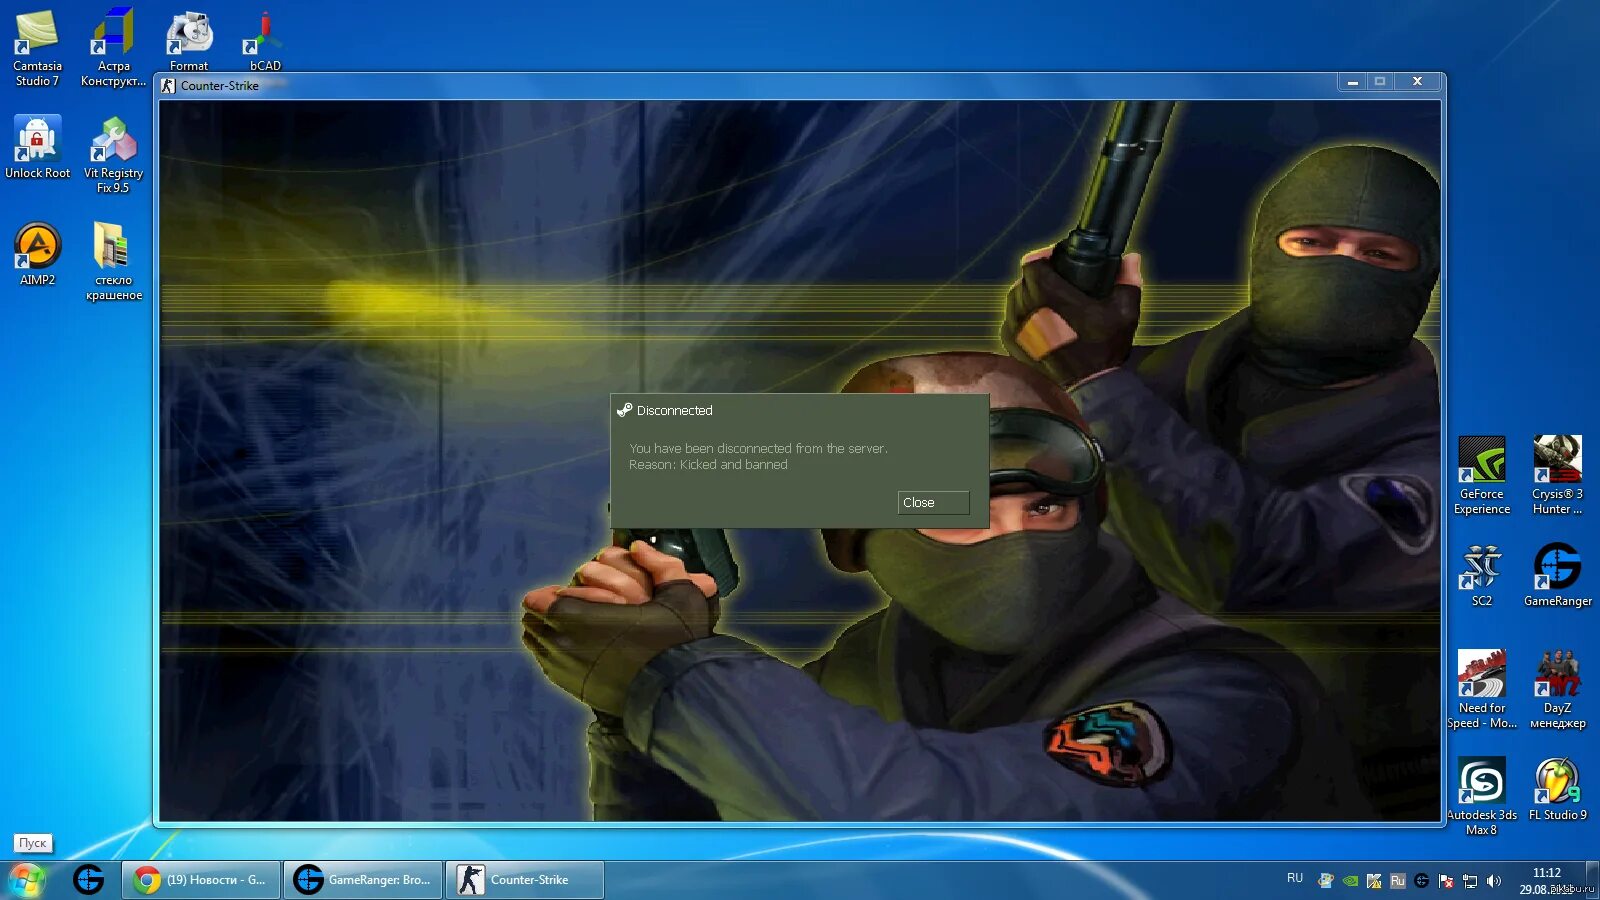
Task: Maximize the Counter-Strike window
Action: [x=1380, y=82]
